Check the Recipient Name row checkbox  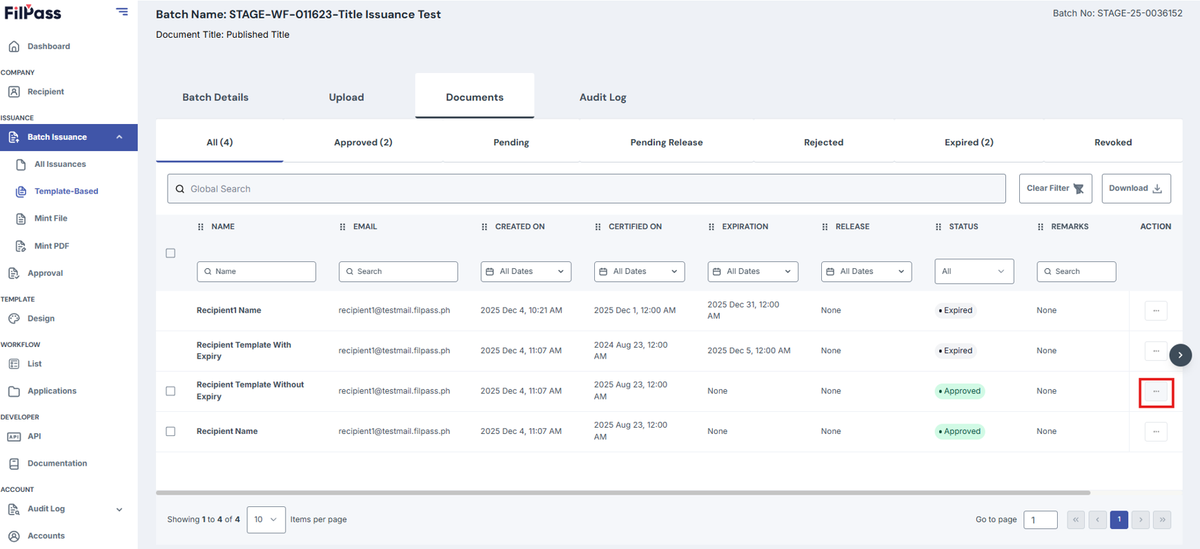click(x=170, y=431)
